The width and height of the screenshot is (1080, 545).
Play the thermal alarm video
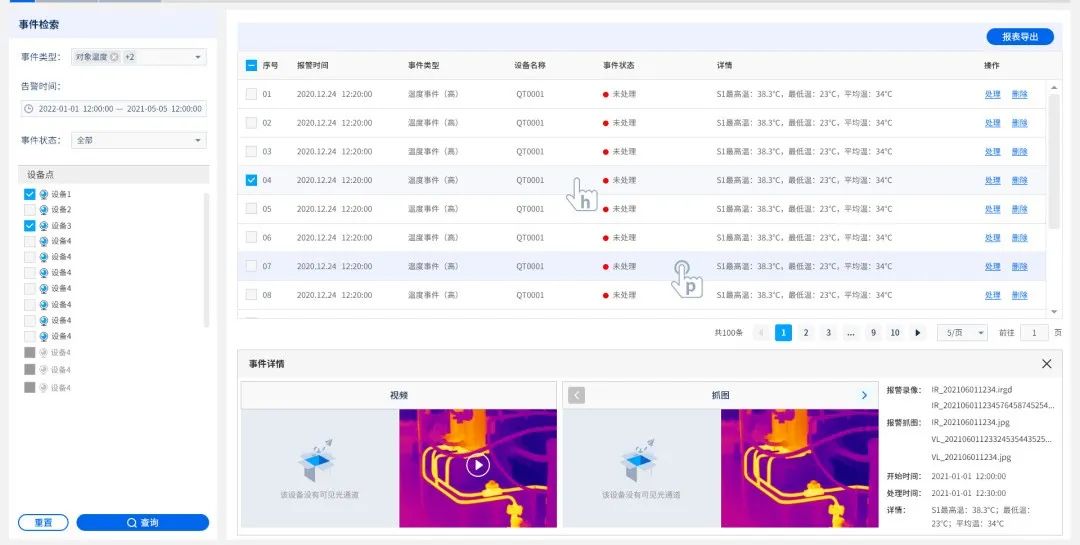[x=477, y=465]
